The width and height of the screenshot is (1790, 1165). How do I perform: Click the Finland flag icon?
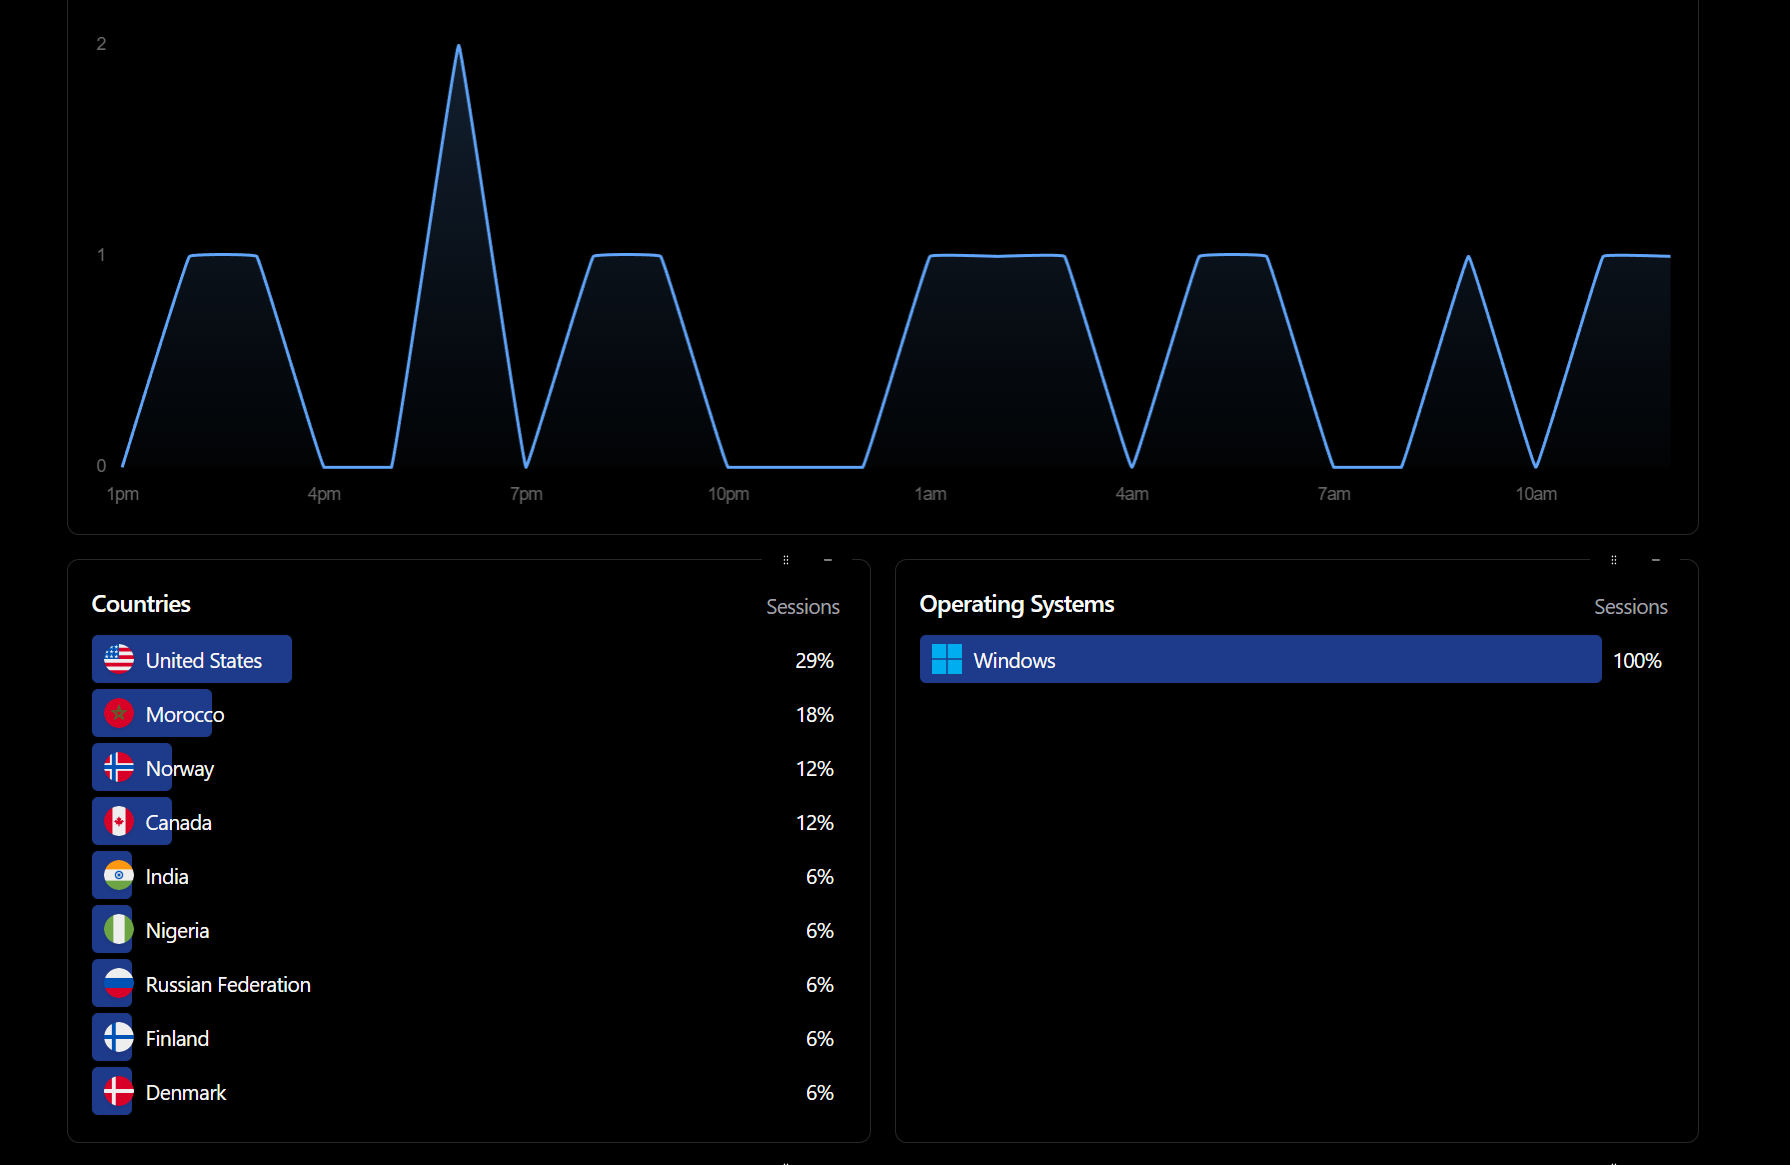click(x=119, y=1037)
